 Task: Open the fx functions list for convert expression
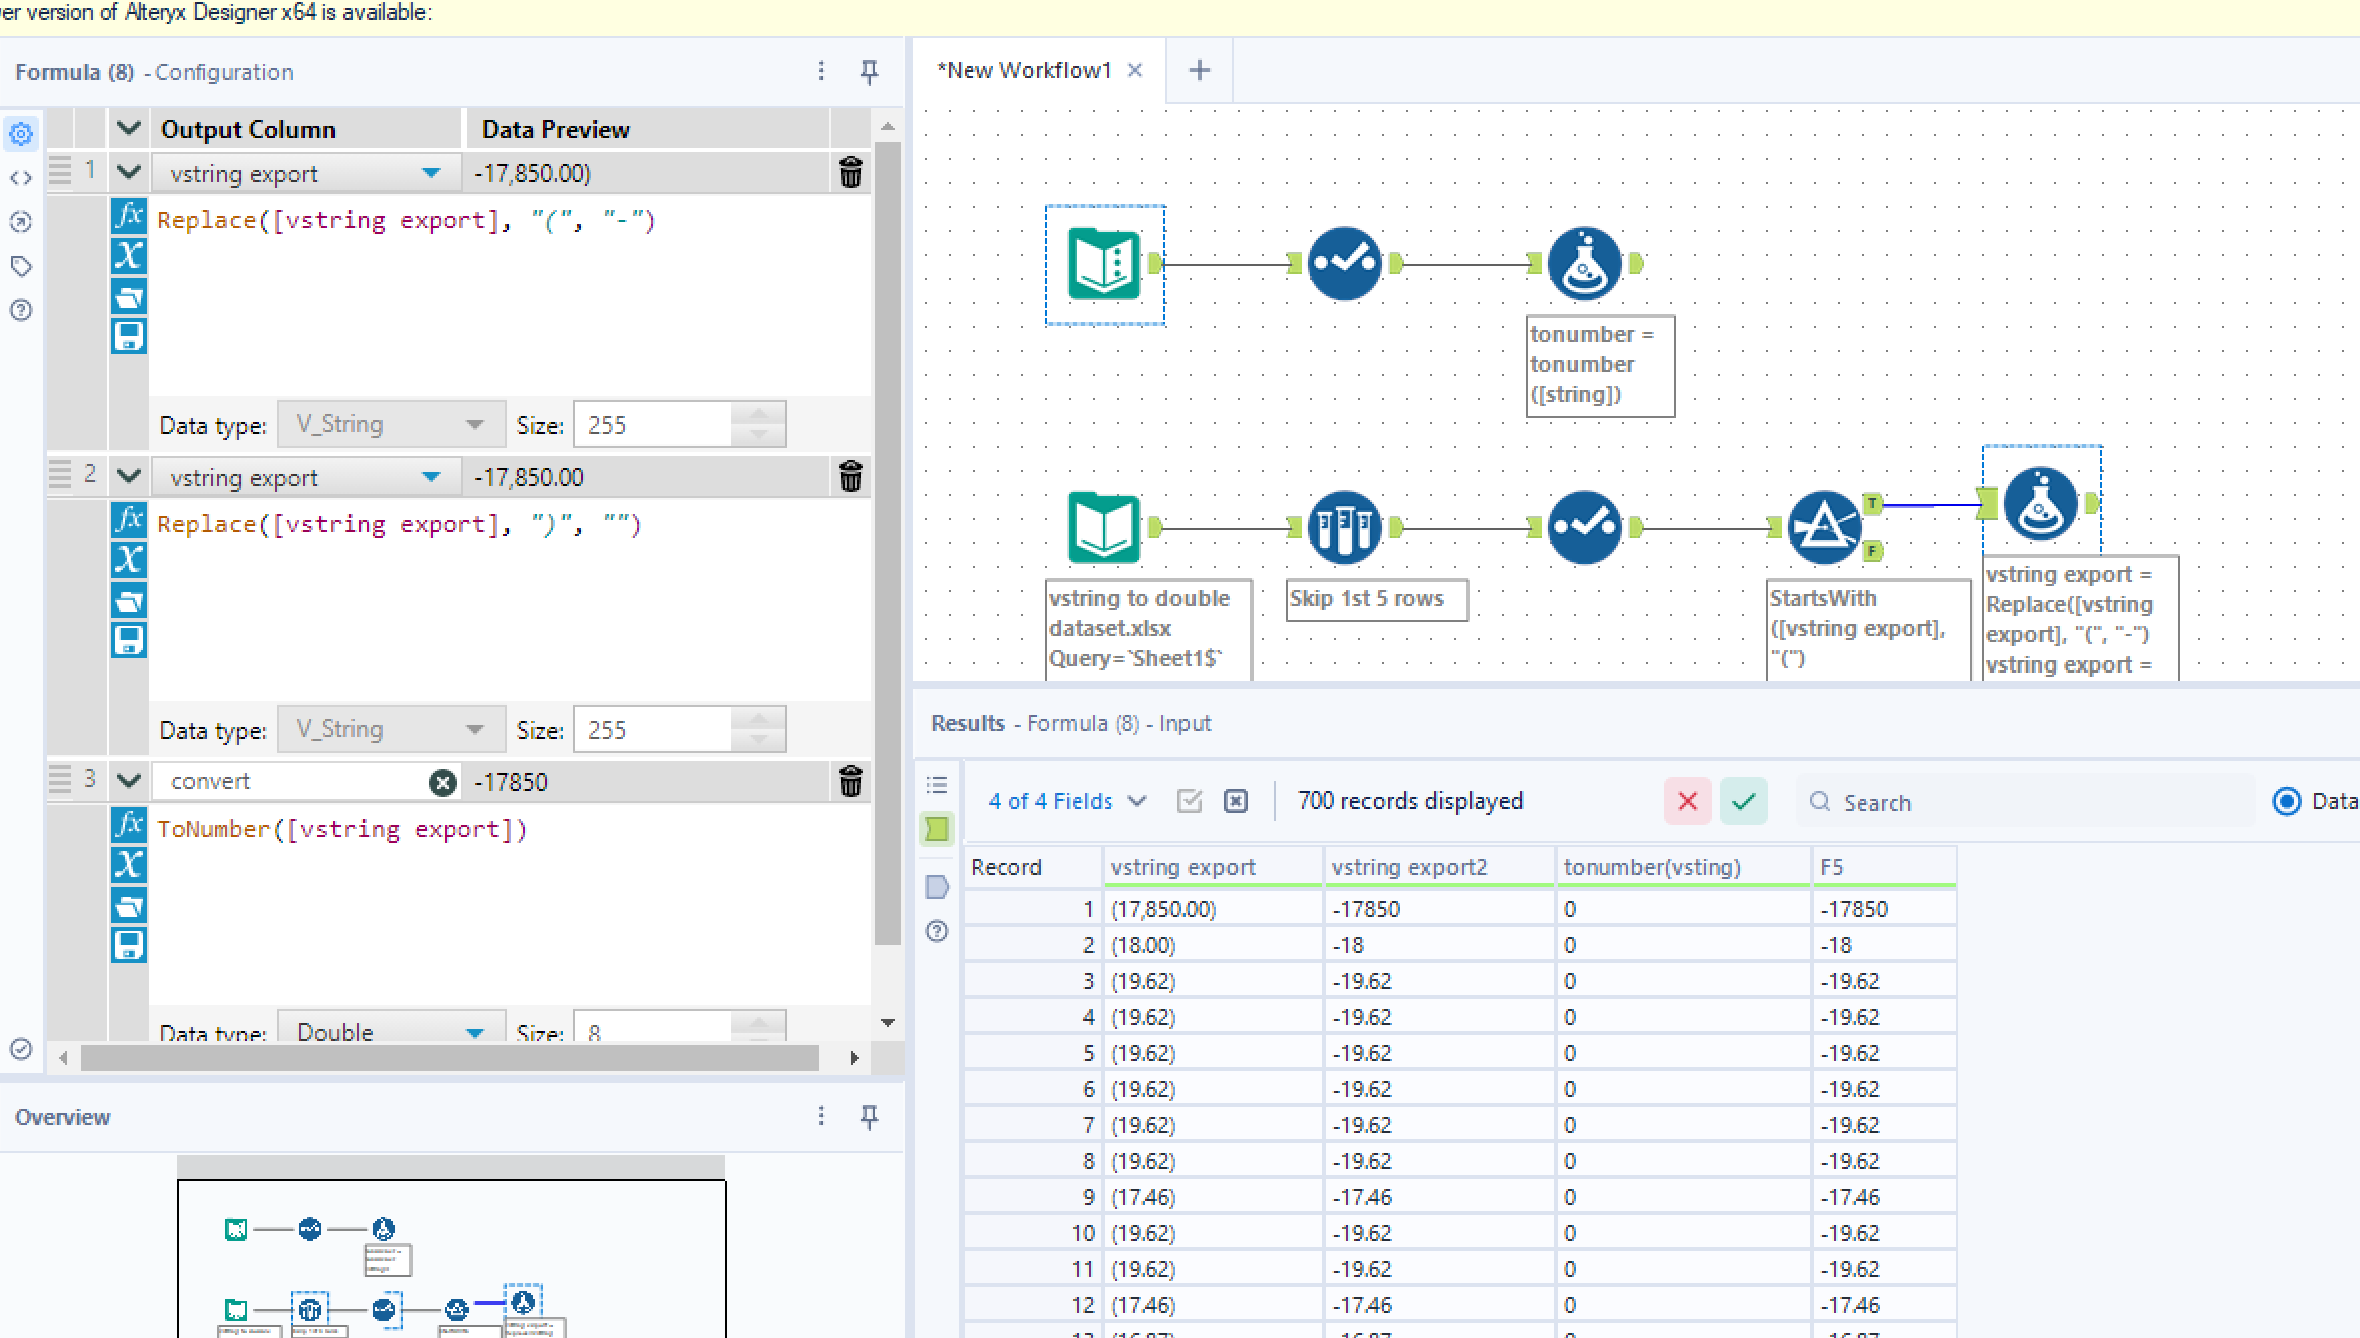[129, 825]
